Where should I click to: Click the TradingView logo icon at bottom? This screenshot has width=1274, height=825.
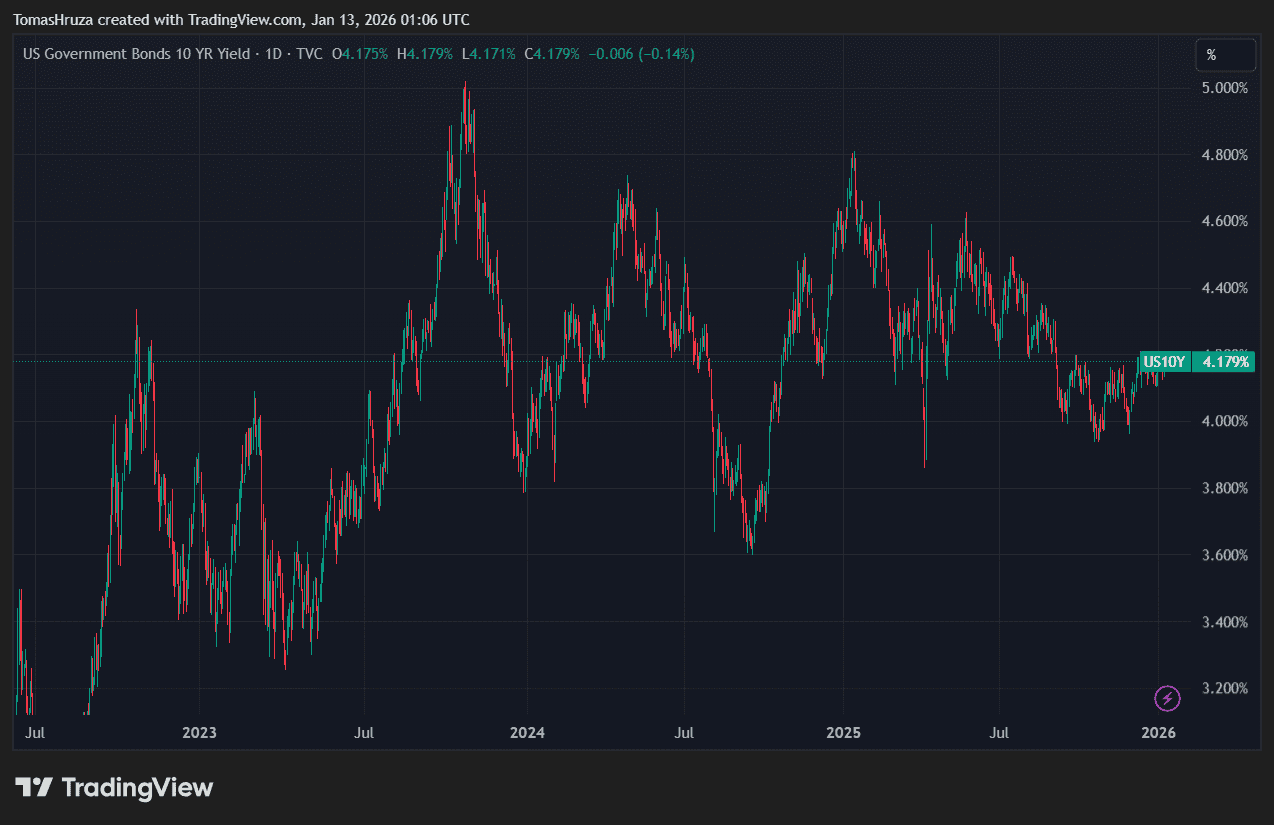tap(34, 788)
